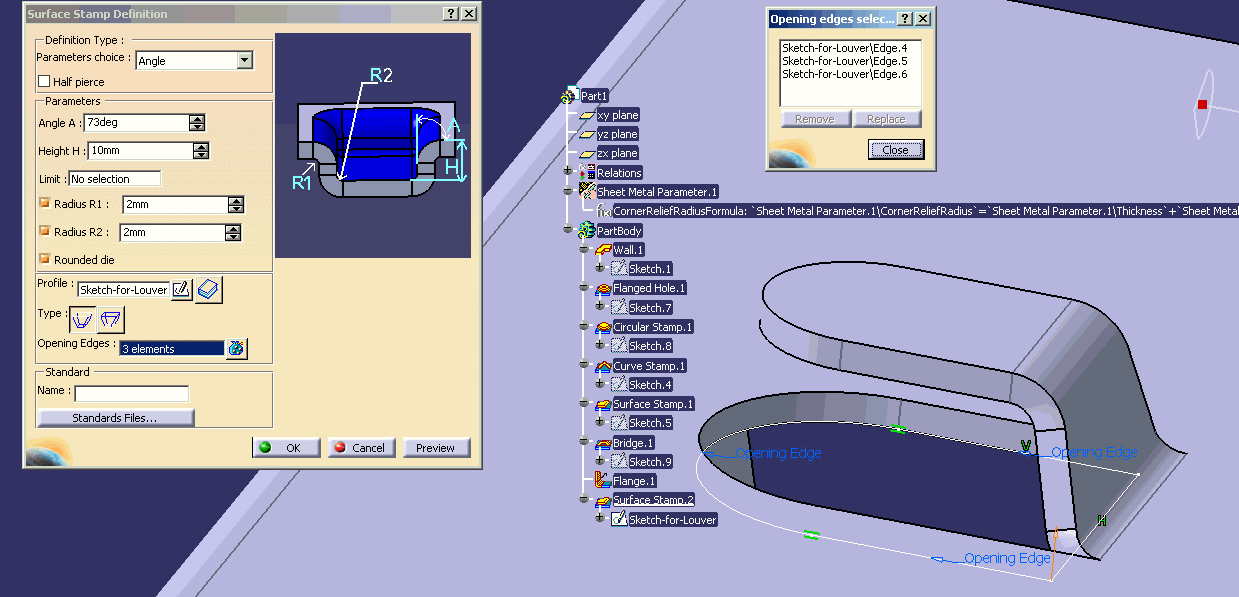Collapse the PartBody tree node

click(568, 230)
